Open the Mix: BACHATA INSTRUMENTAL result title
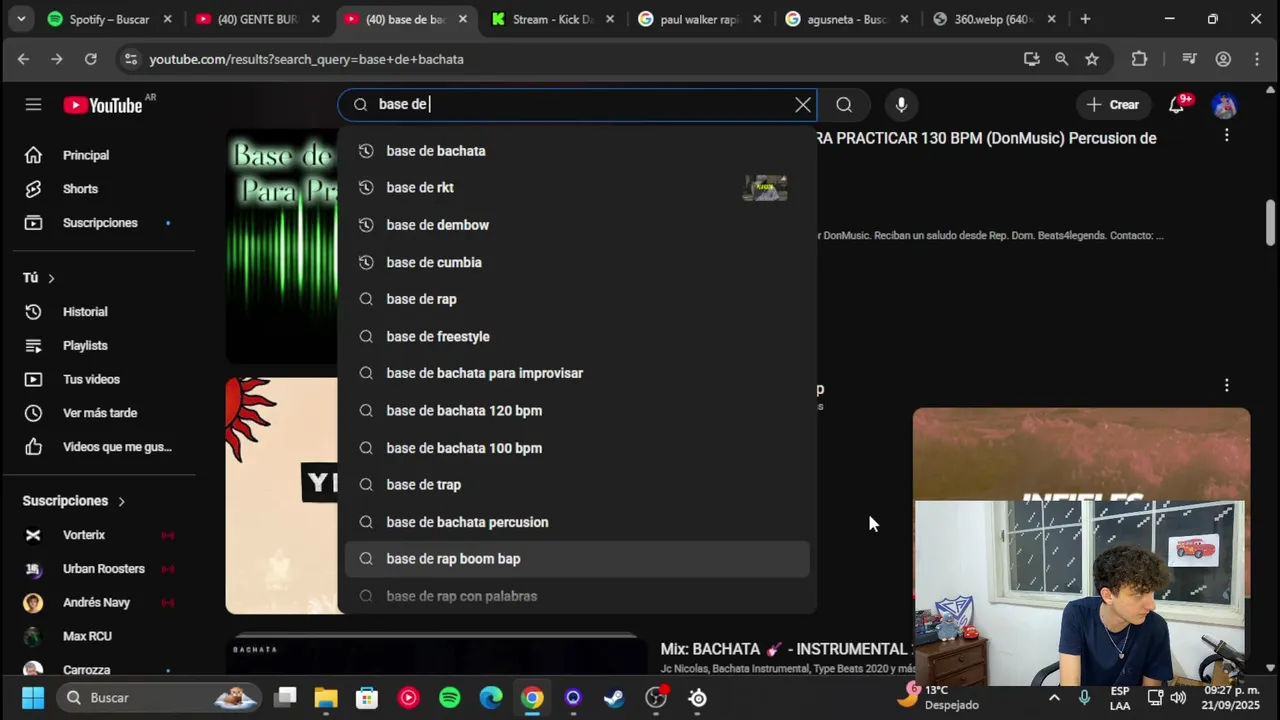 (785, 649)
